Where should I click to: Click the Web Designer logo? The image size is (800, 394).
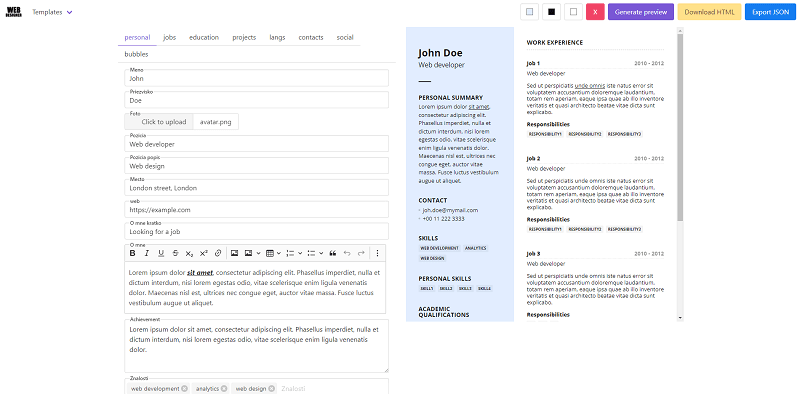(x=14, y=12)
